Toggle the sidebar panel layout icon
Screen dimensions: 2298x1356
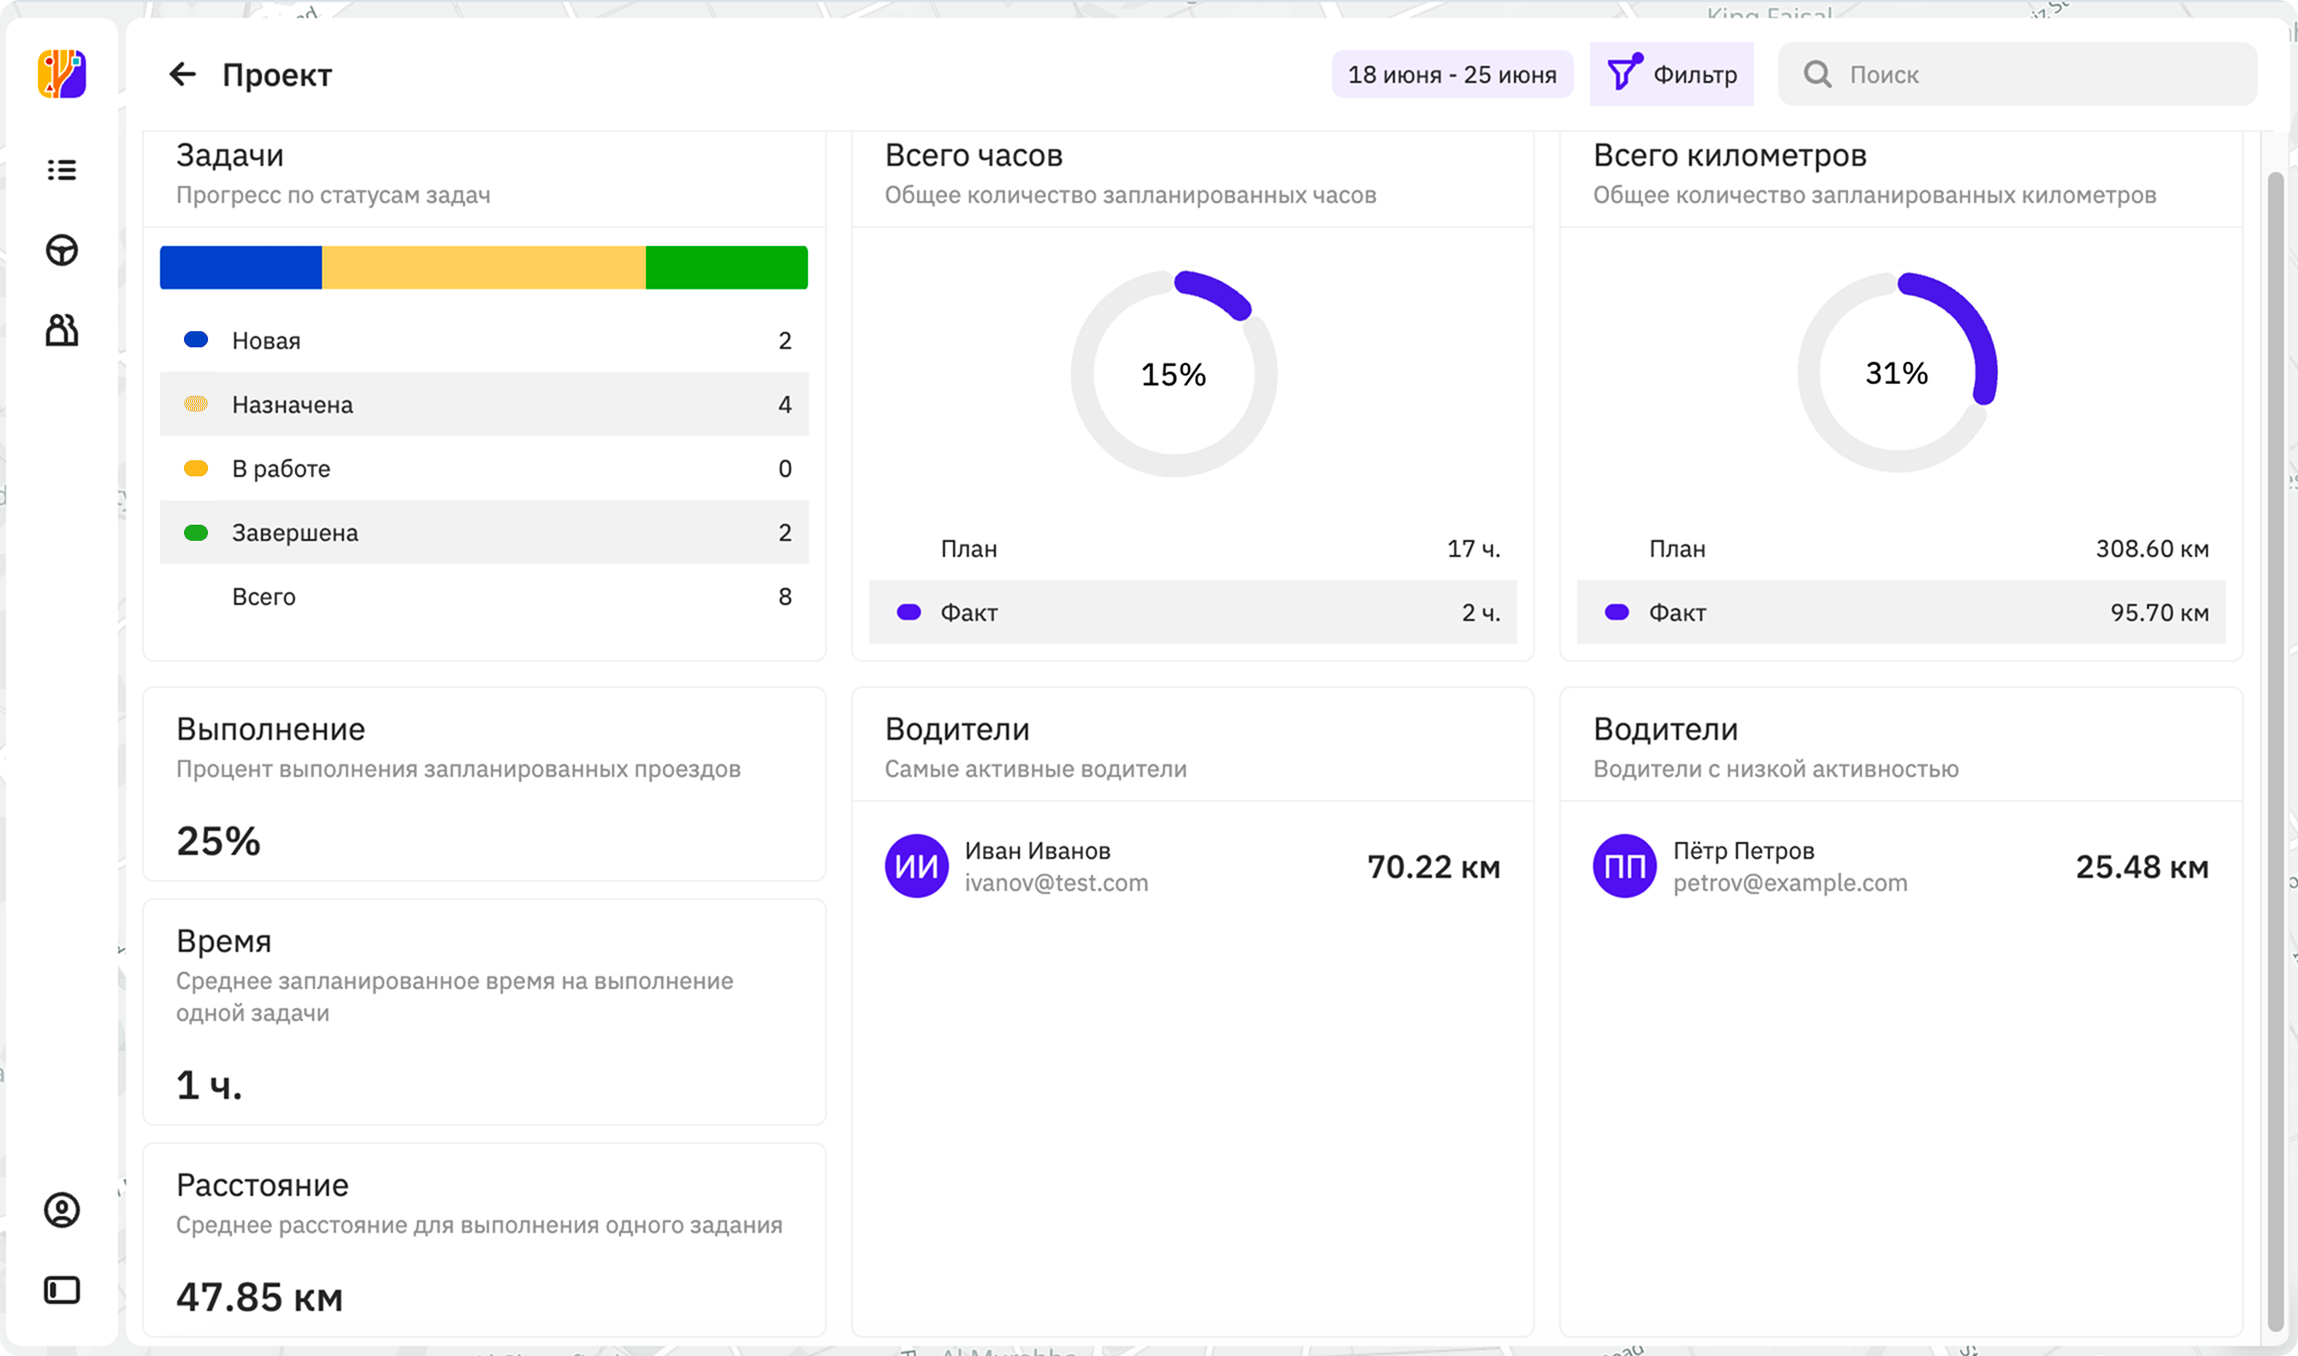[62, 1290]
